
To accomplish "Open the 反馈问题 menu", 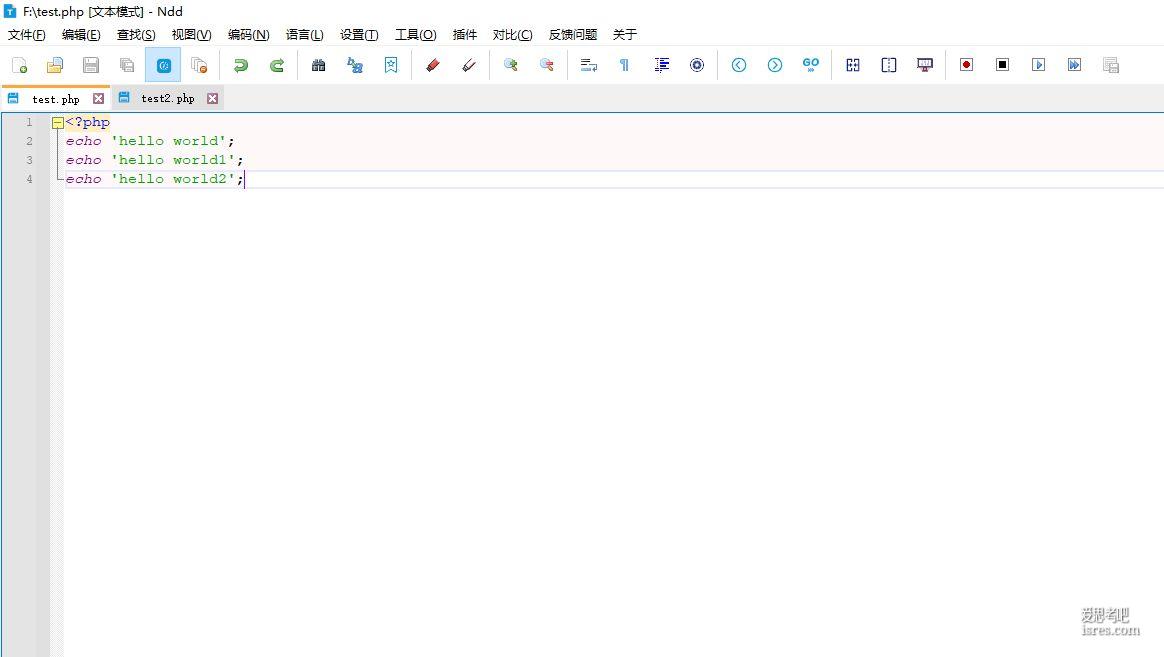I will point(572,35).
